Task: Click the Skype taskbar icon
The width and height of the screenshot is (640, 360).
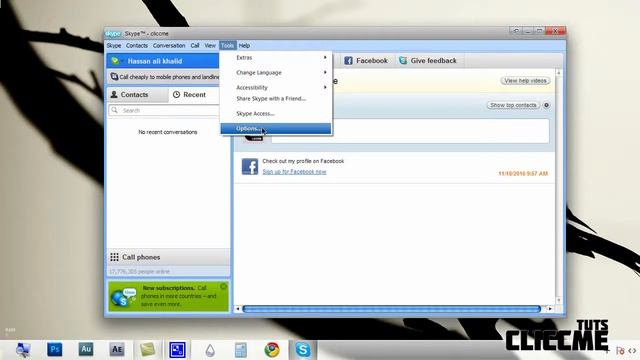Action: click(303, 350)
